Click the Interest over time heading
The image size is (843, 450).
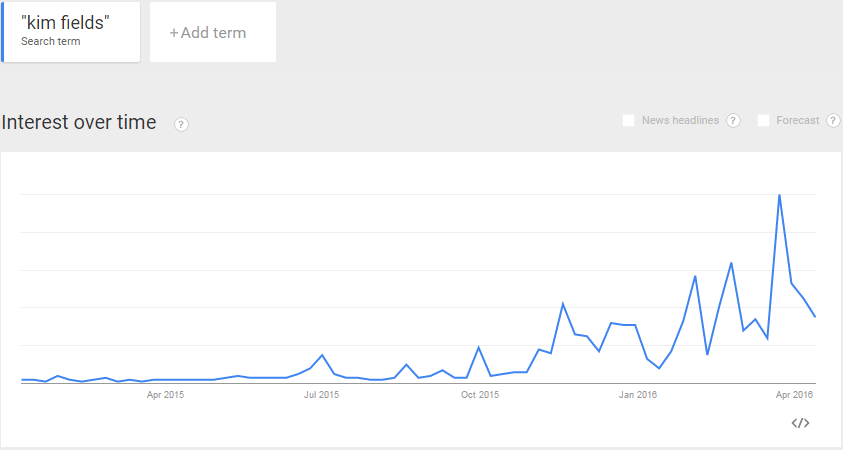pos(79,122)
